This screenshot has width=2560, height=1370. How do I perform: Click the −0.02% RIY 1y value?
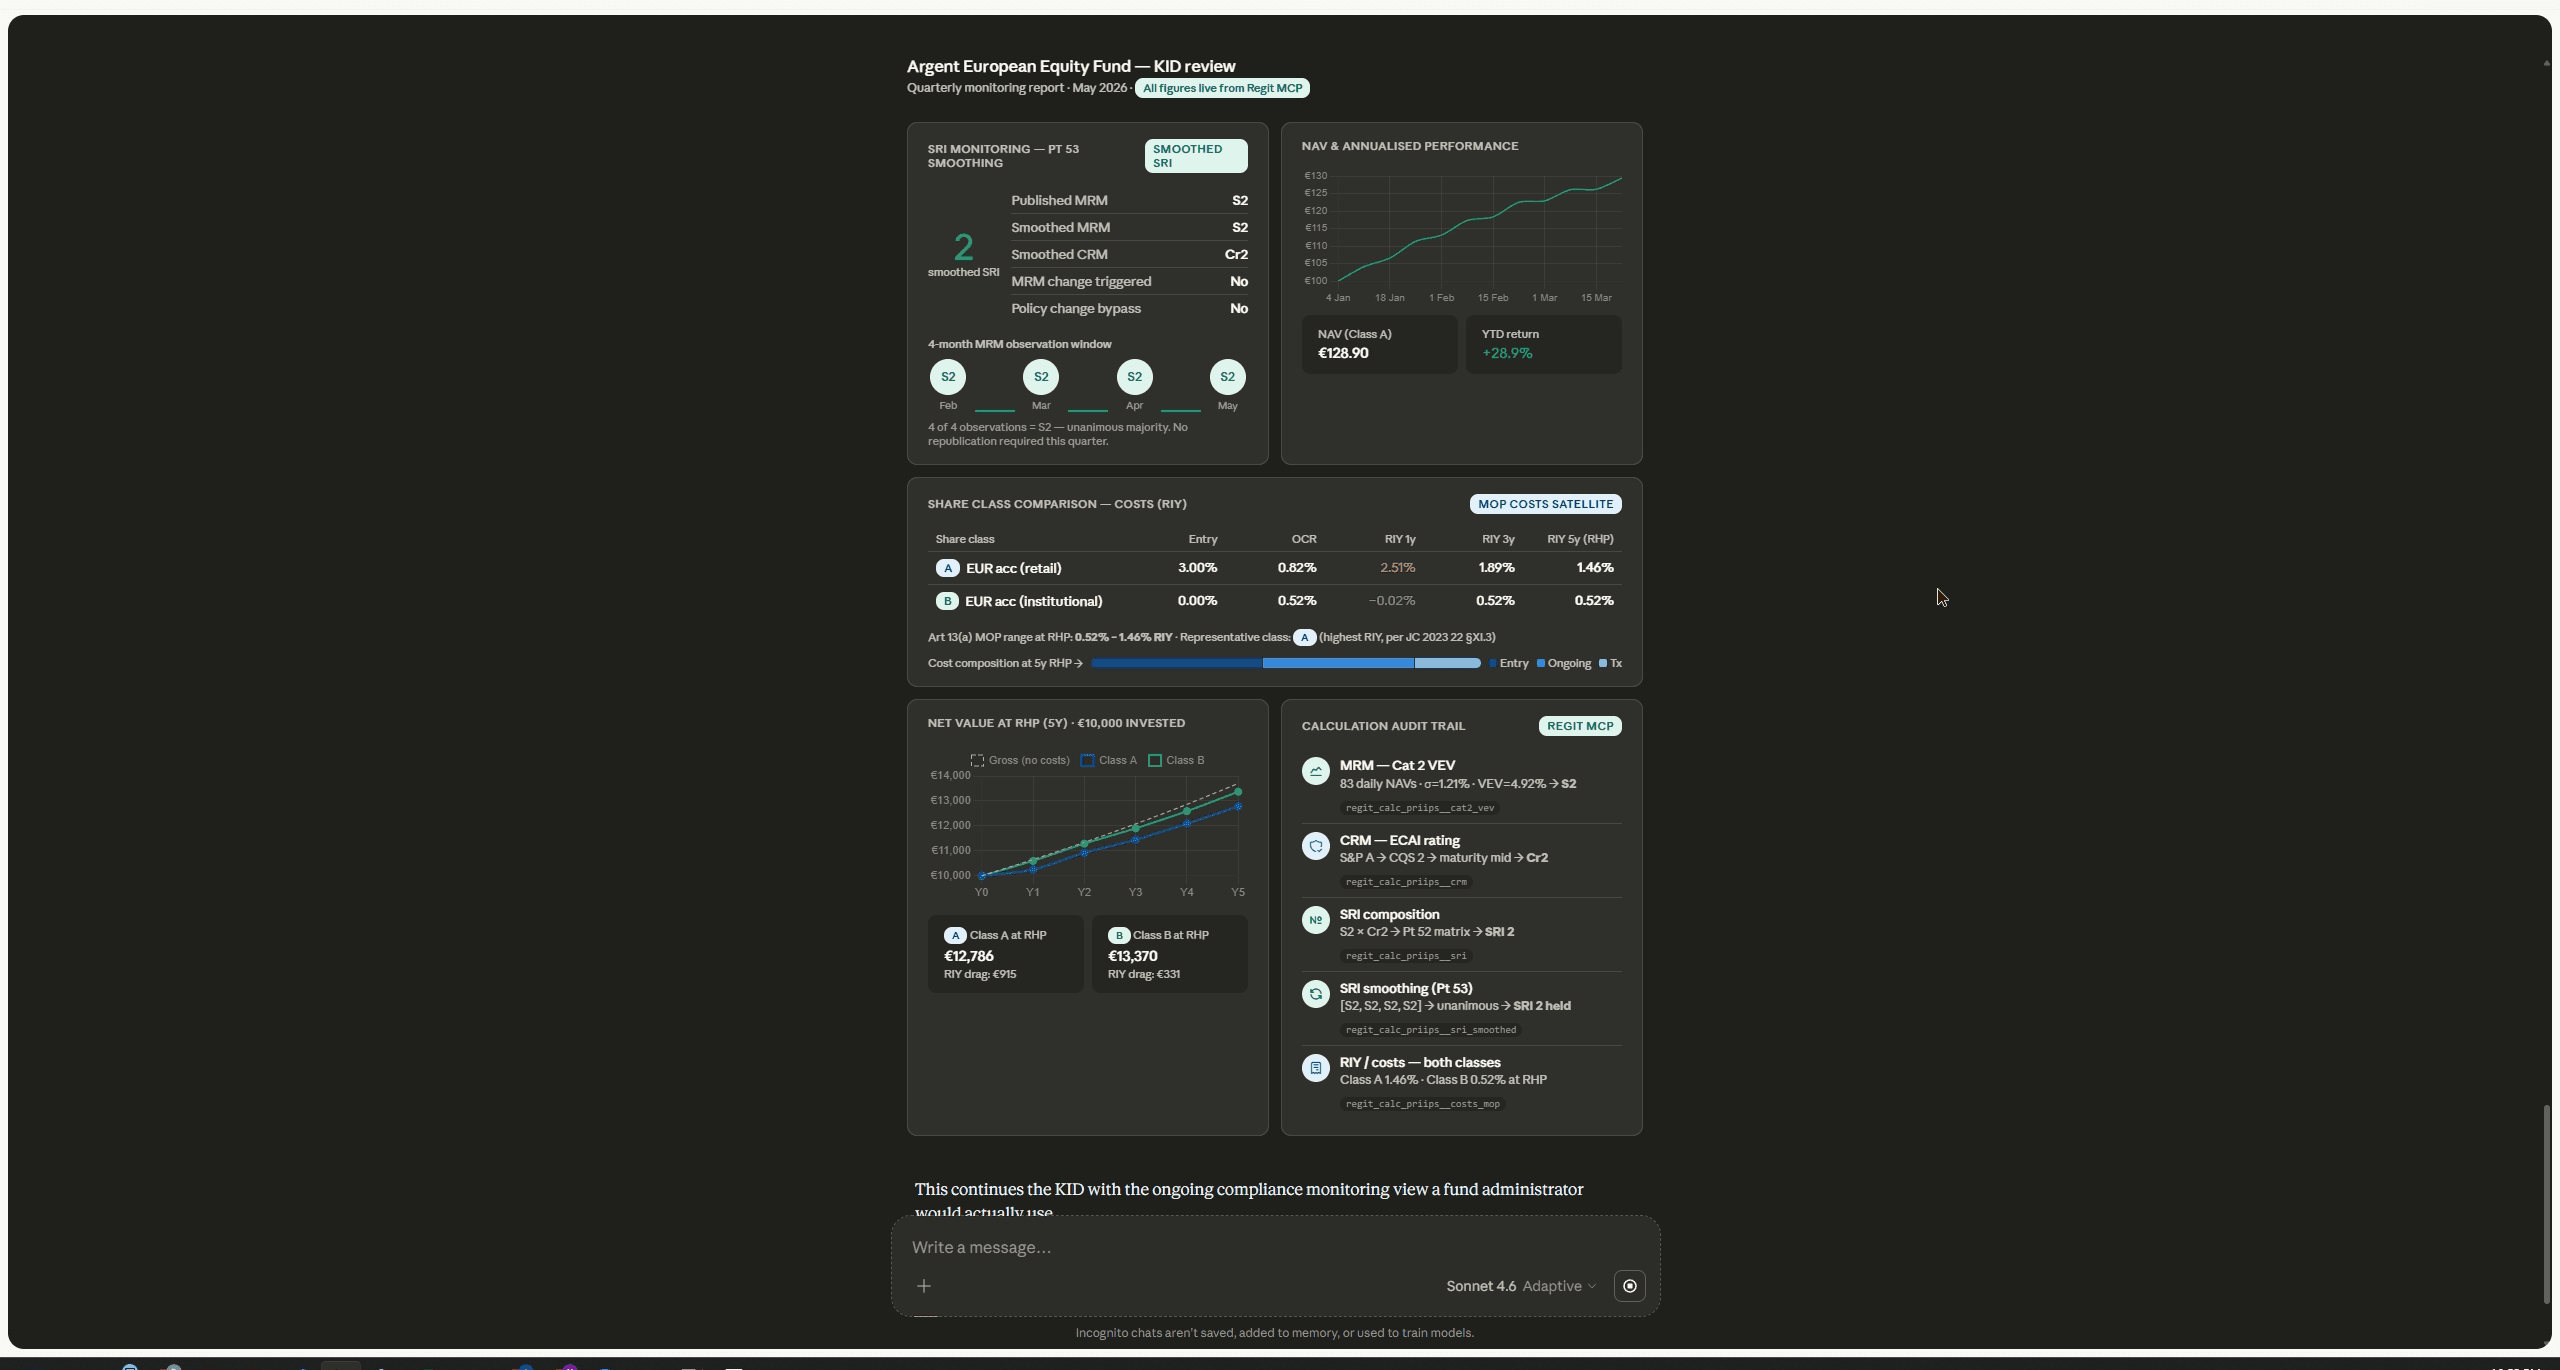tap(1392, 601)
